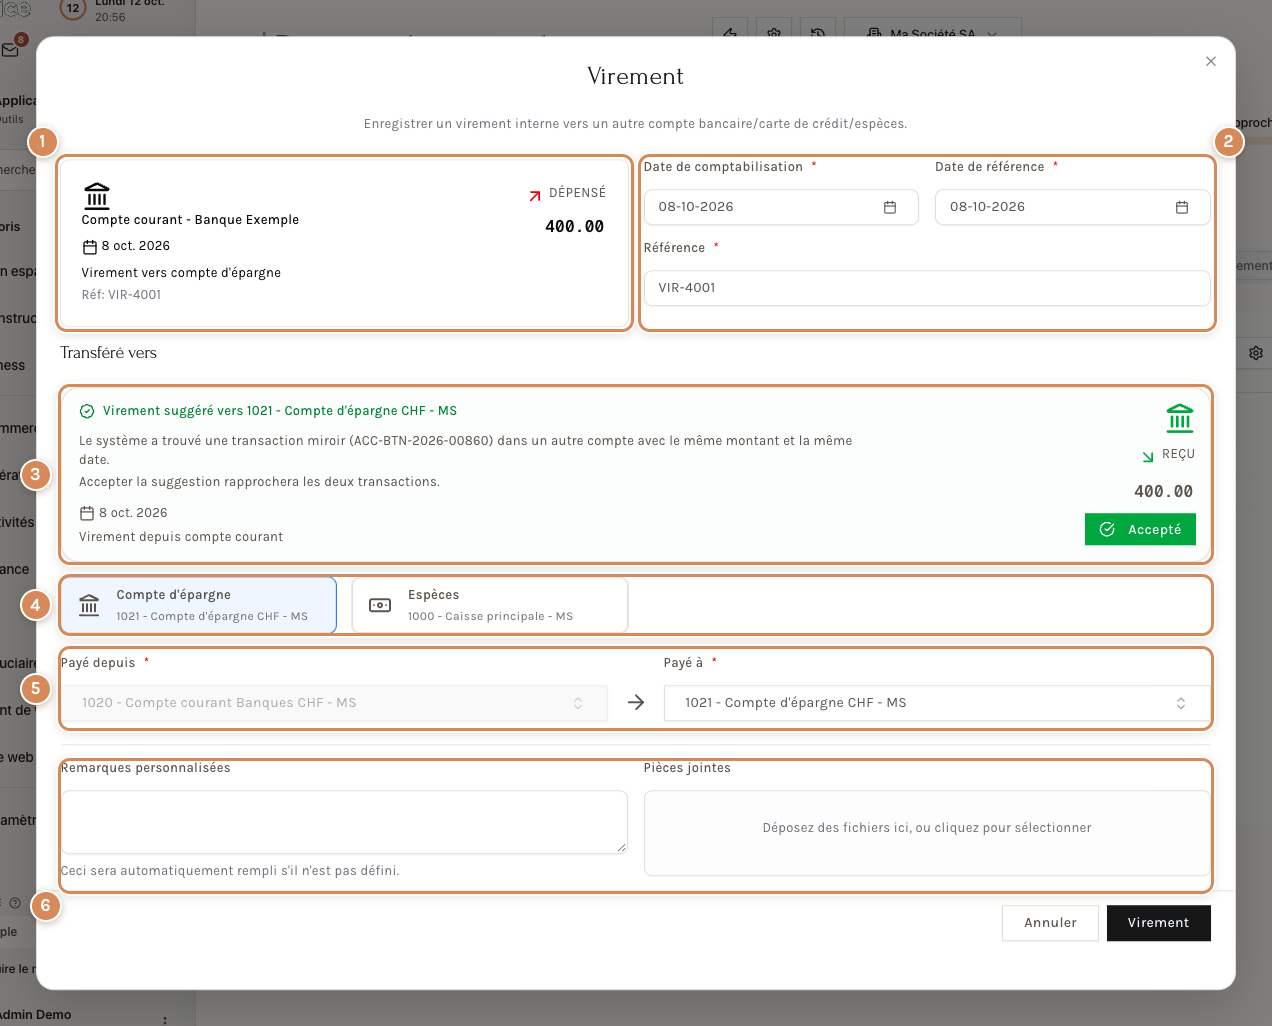Click the calendar icon in the expense card
1272x1026 pixels.
[89, 247]
